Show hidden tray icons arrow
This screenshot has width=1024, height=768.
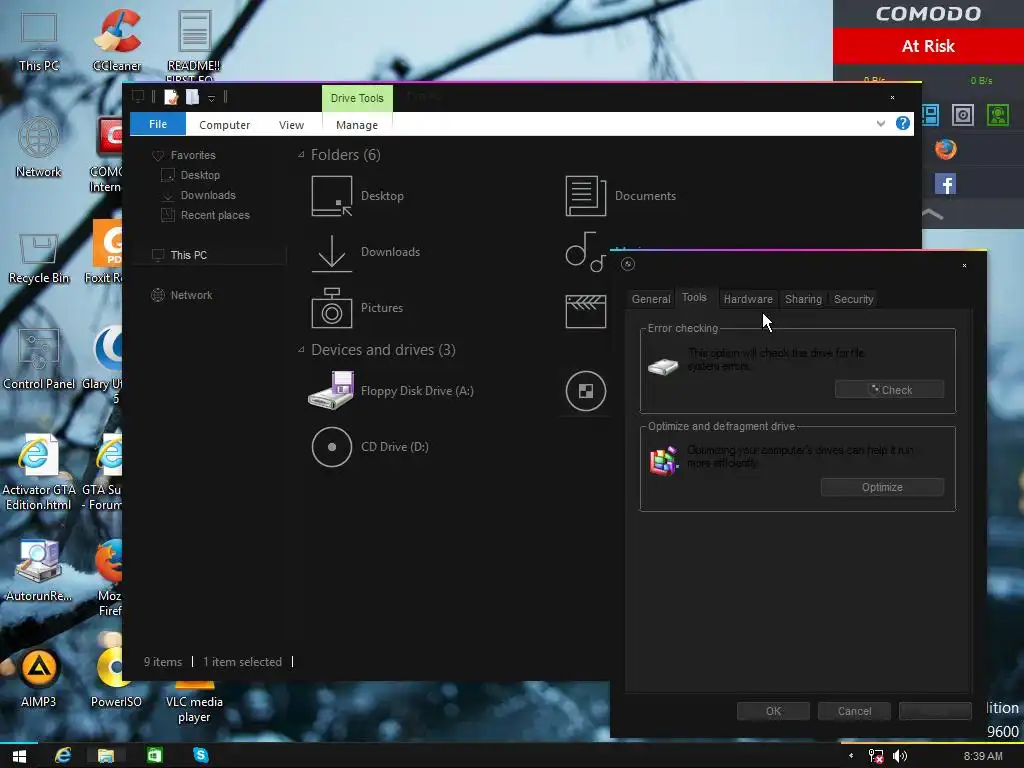pyautogui.click(x=851, y=756)
